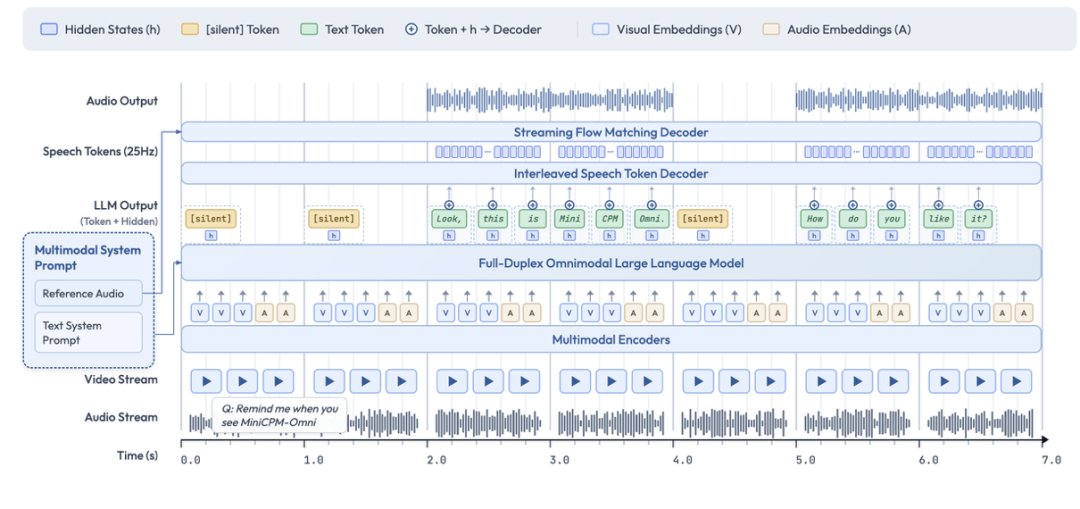Click the Token + h → Decoder legend plus icon

click(x=412, y=30)
